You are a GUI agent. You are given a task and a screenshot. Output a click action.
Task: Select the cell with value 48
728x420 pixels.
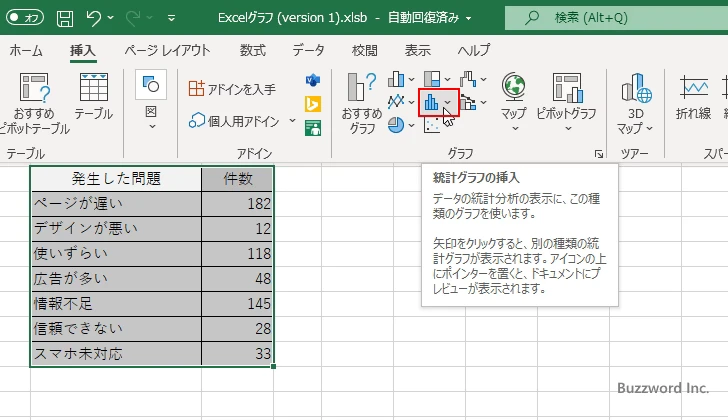[238, 279]
